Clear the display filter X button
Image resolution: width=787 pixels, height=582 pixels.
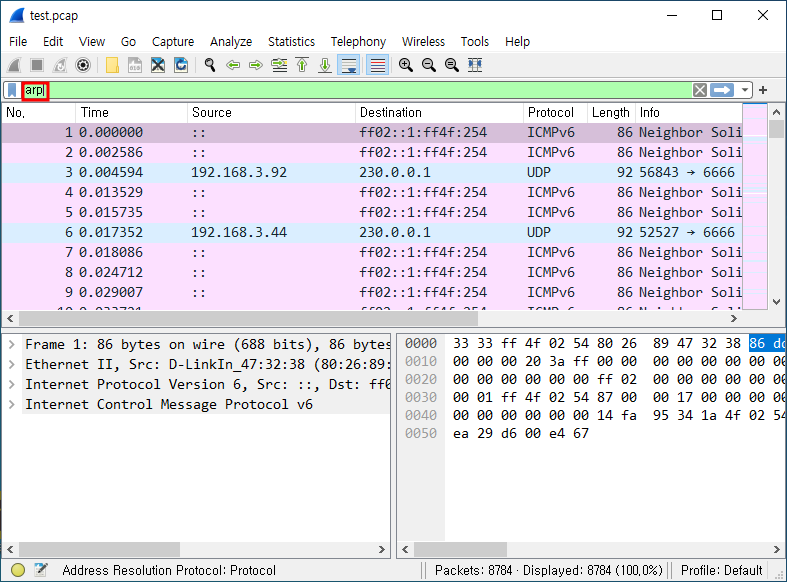[x=700, y=90]
